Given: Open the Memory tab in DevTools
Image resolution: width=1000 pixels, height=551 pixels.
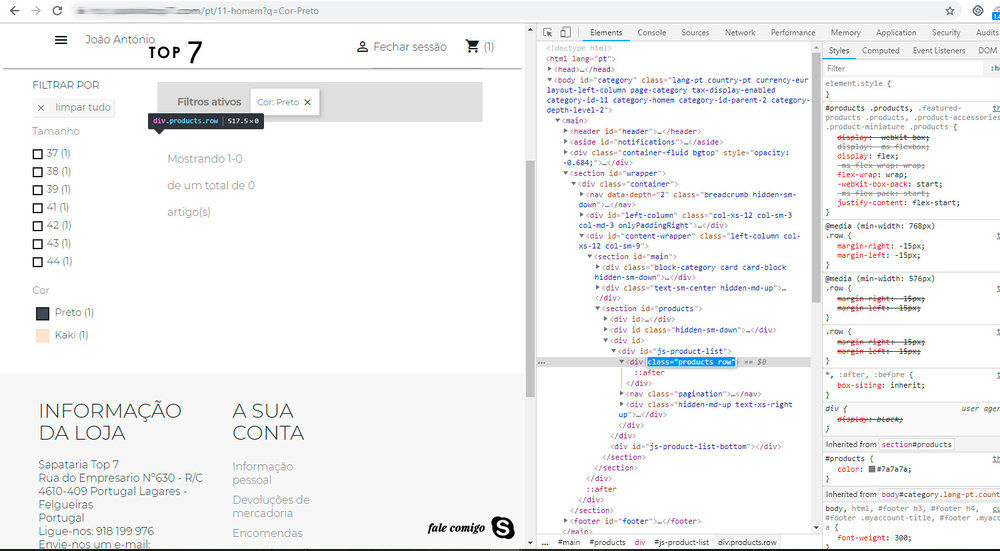Looking at the screenshot, I should (846, 33).
